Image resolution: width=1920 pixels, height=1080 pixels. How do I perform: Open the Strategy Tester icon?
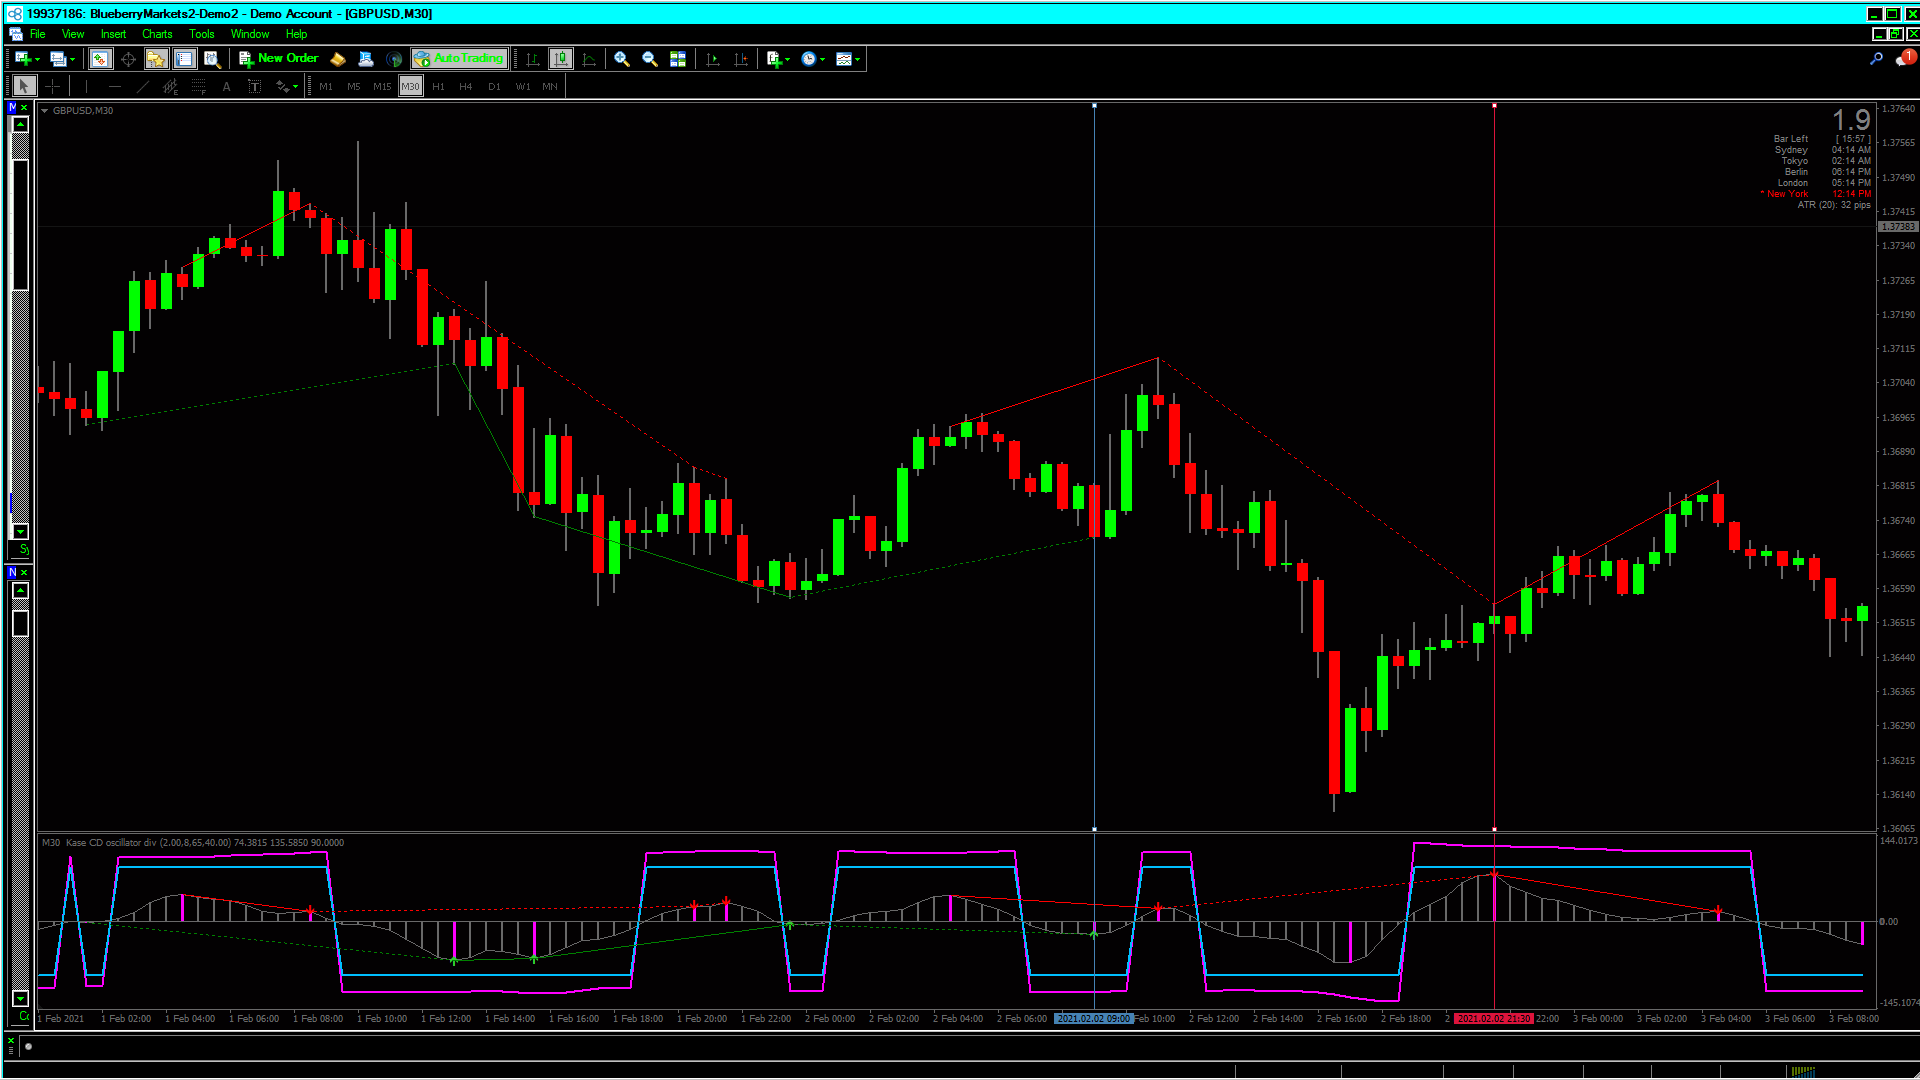tap(212, 59)
